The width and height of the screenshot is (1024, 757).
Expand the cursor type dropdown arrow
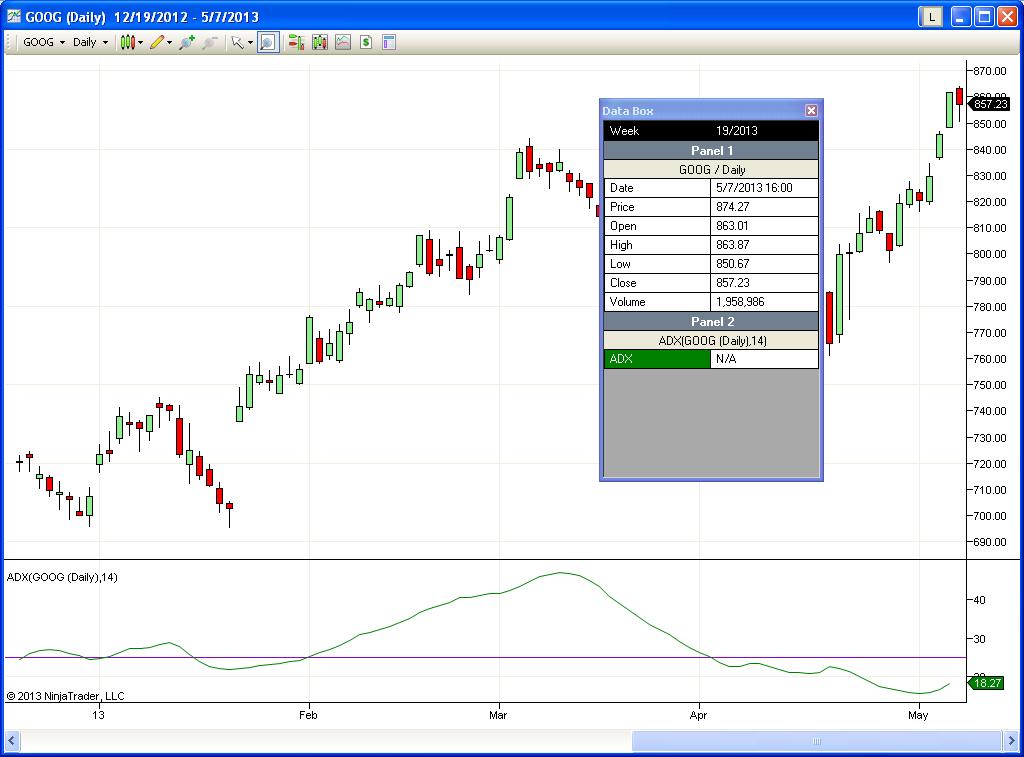[x=250, y=42]
